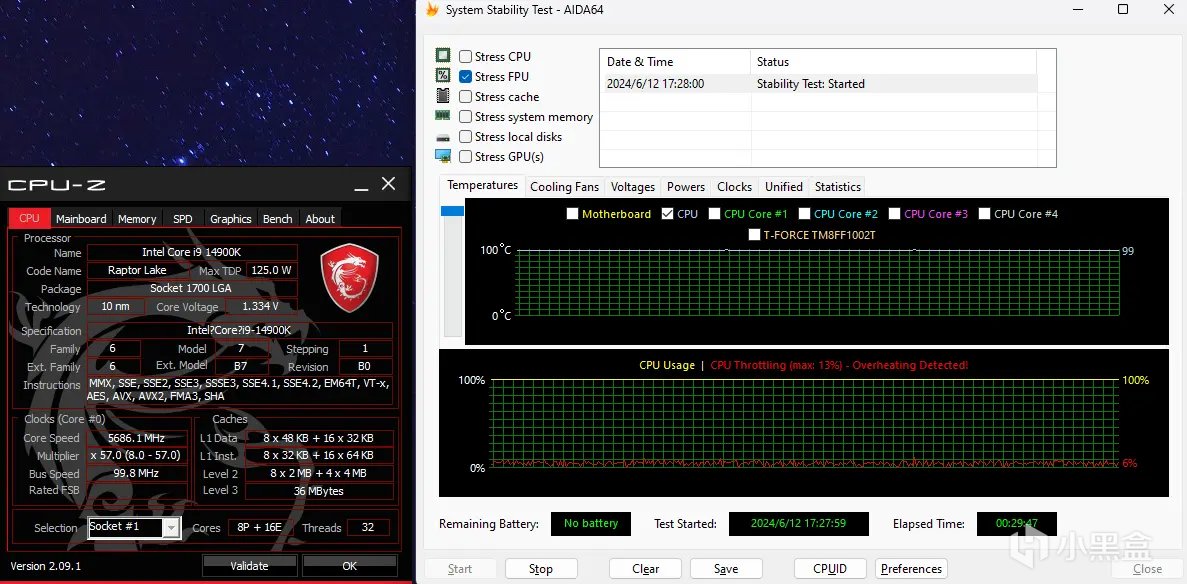Click the '2024/6/12 17:28:00' log entry
The width and height of the screenshot is (1187, 584).
pyautogui.click(x=656, y=84)
